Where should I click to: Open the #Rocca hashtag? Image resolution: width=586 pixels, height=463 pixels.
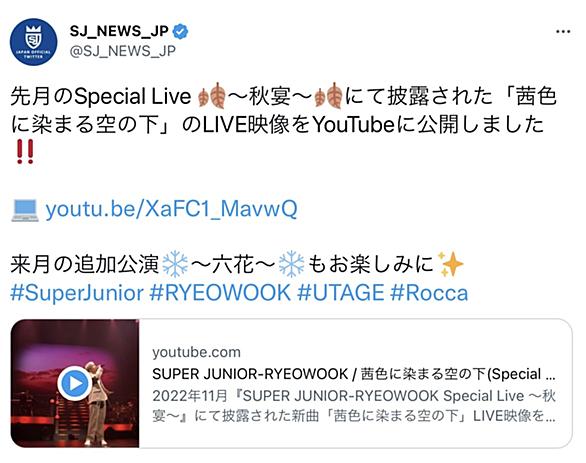429,293
